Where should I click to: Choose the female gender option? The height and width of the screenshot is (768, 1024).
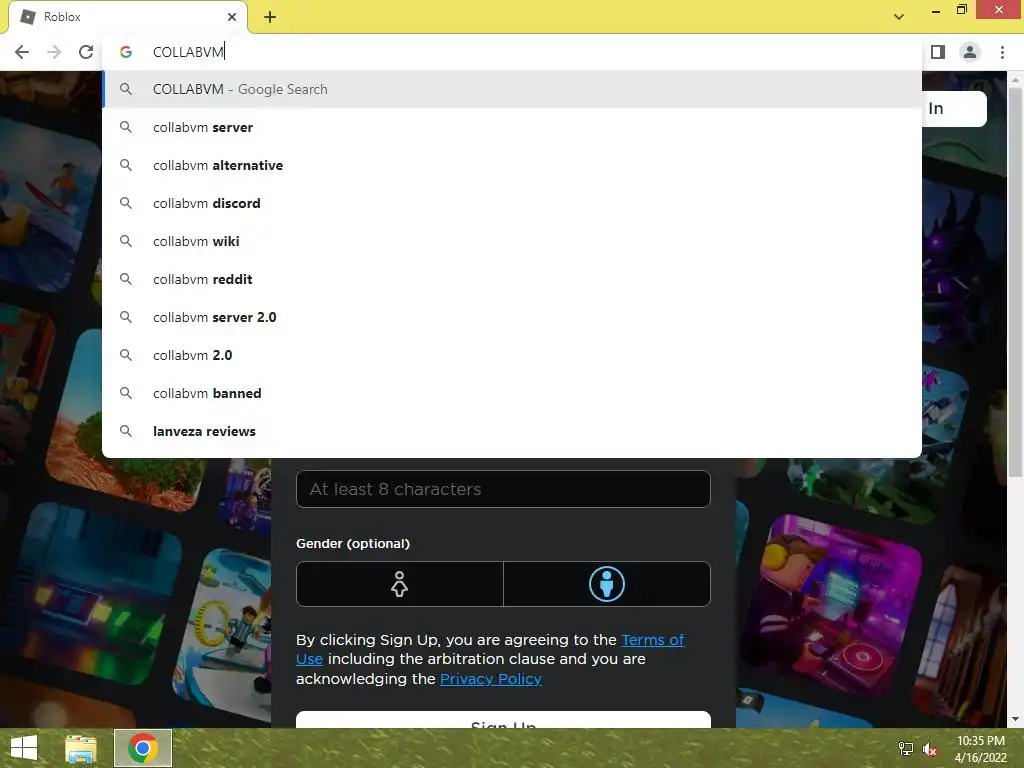tap(400, 584)
